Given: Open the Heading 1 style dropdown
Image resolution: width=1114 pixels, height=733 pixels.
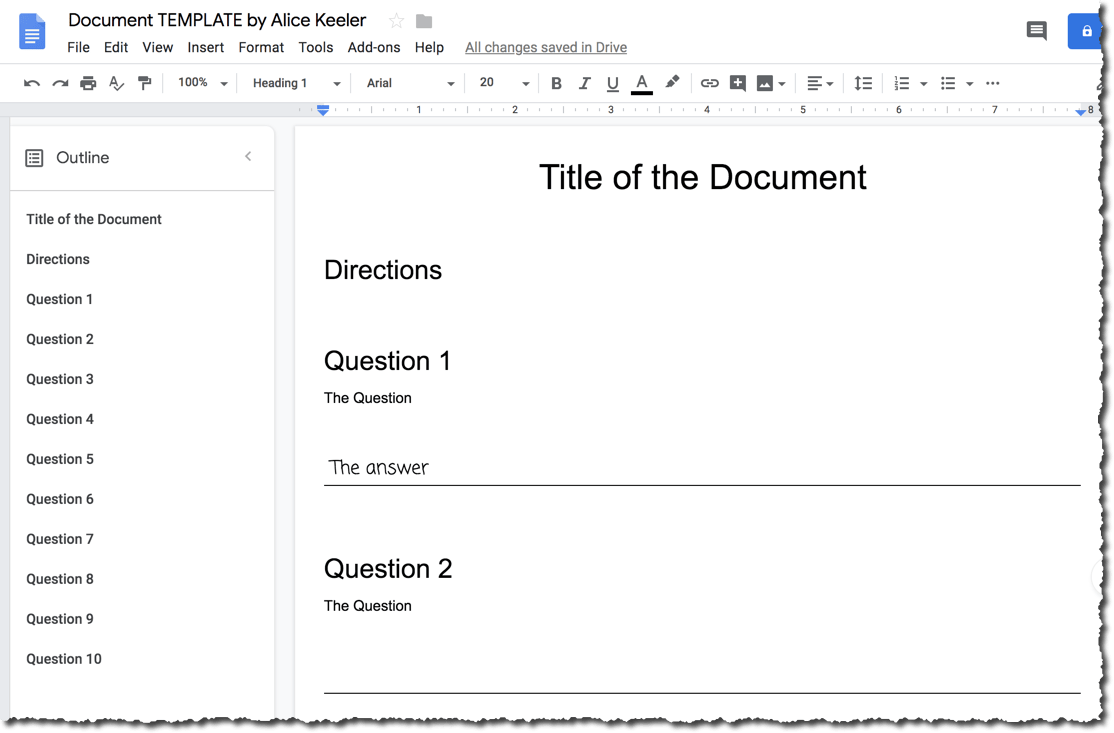Looking at the screenshot, I should pos(296,83).
